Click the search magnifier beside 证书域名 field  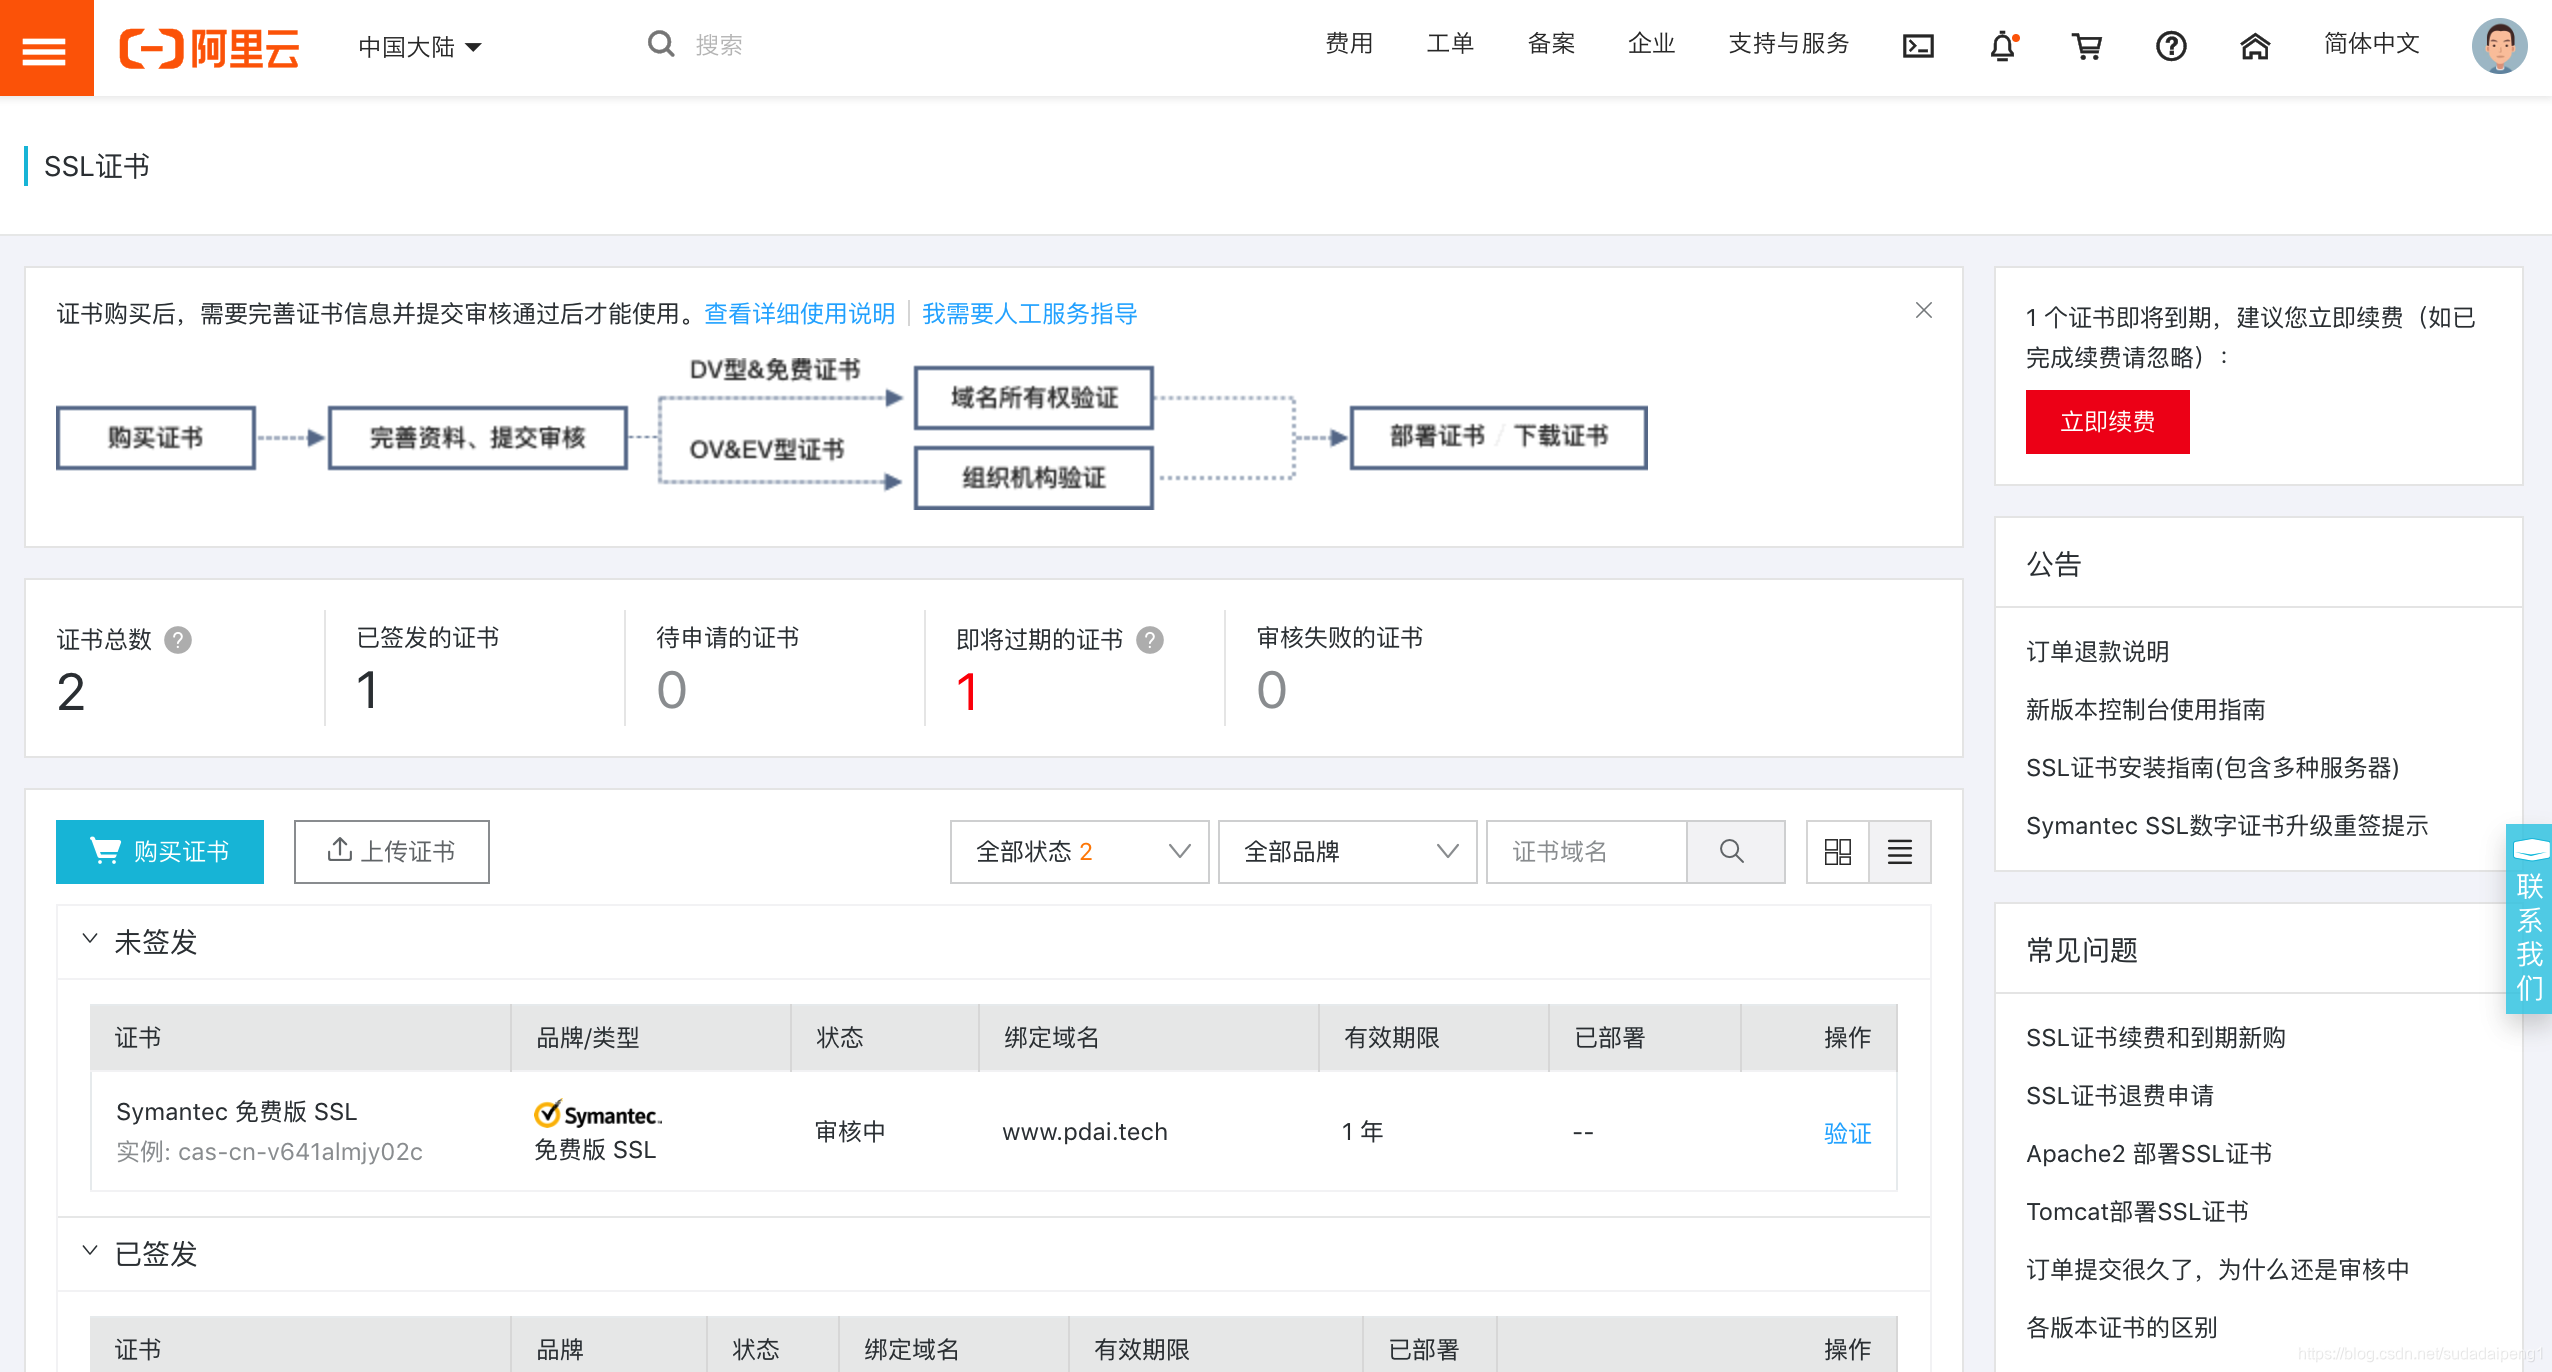point(1735,852)
